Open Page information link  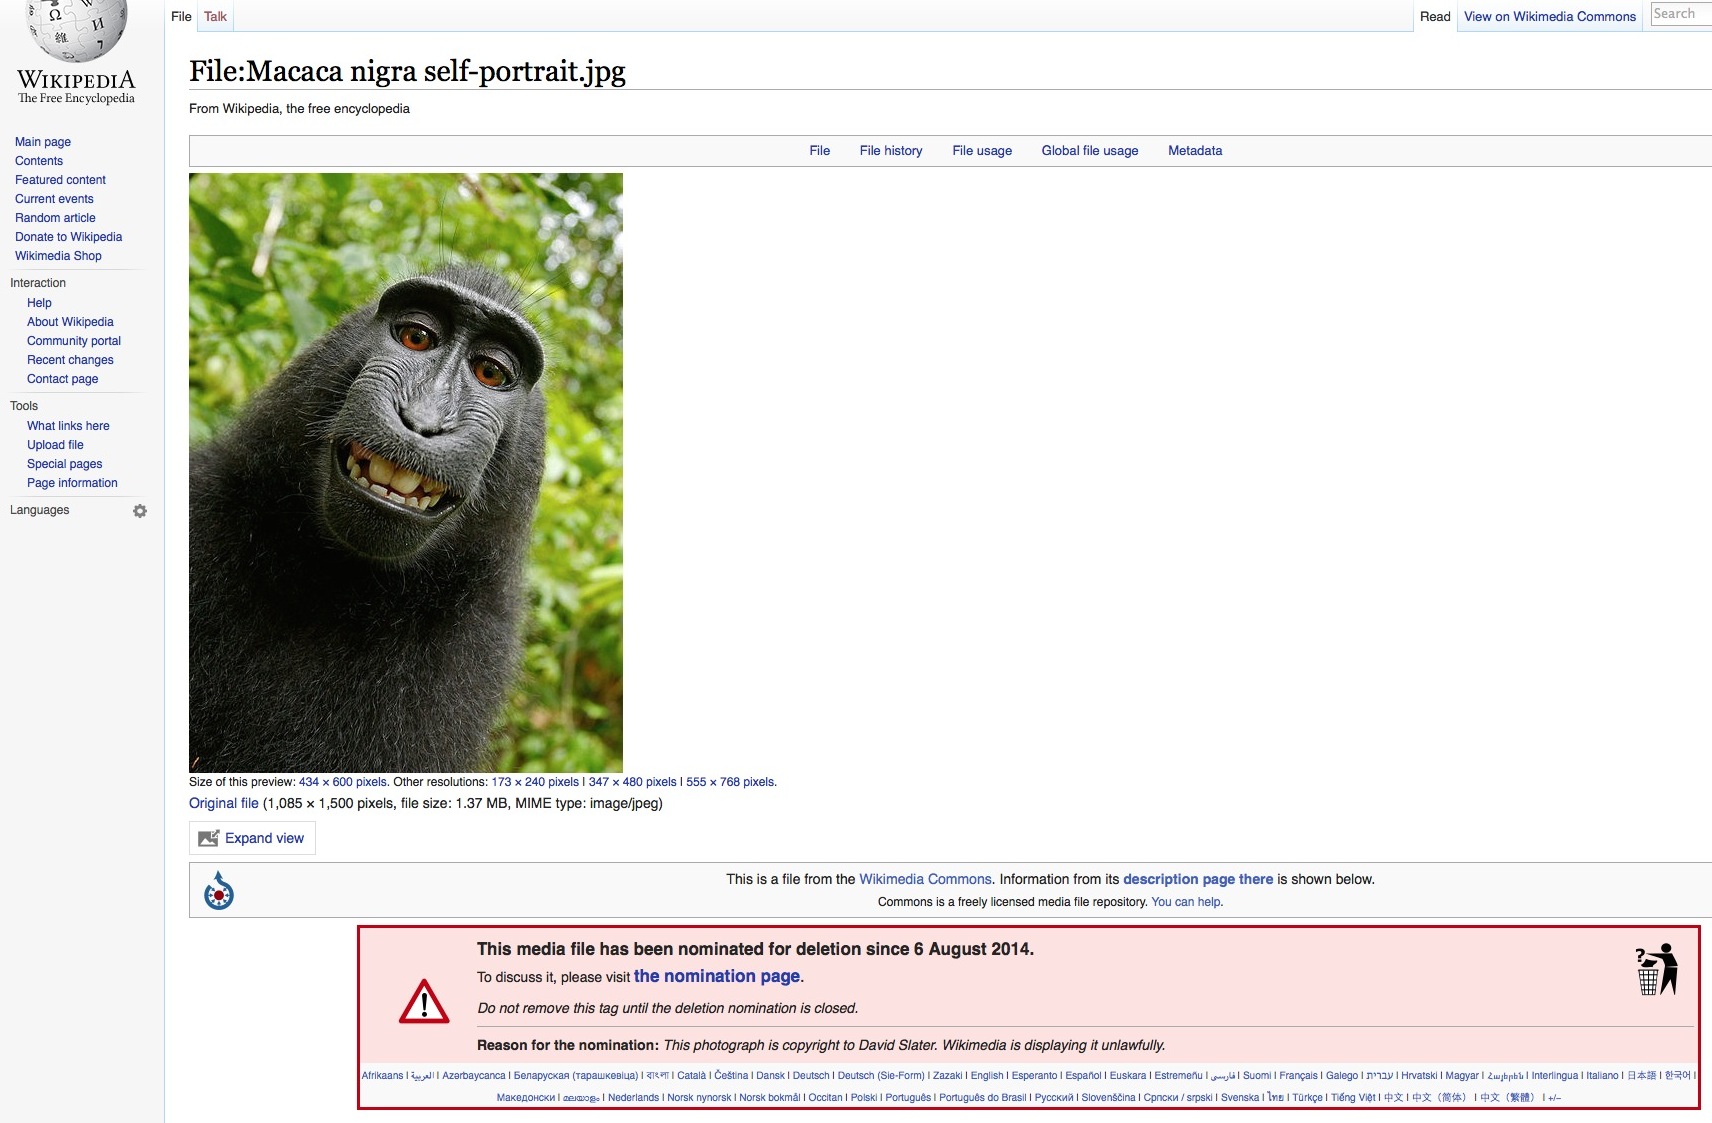pos(72,483)
